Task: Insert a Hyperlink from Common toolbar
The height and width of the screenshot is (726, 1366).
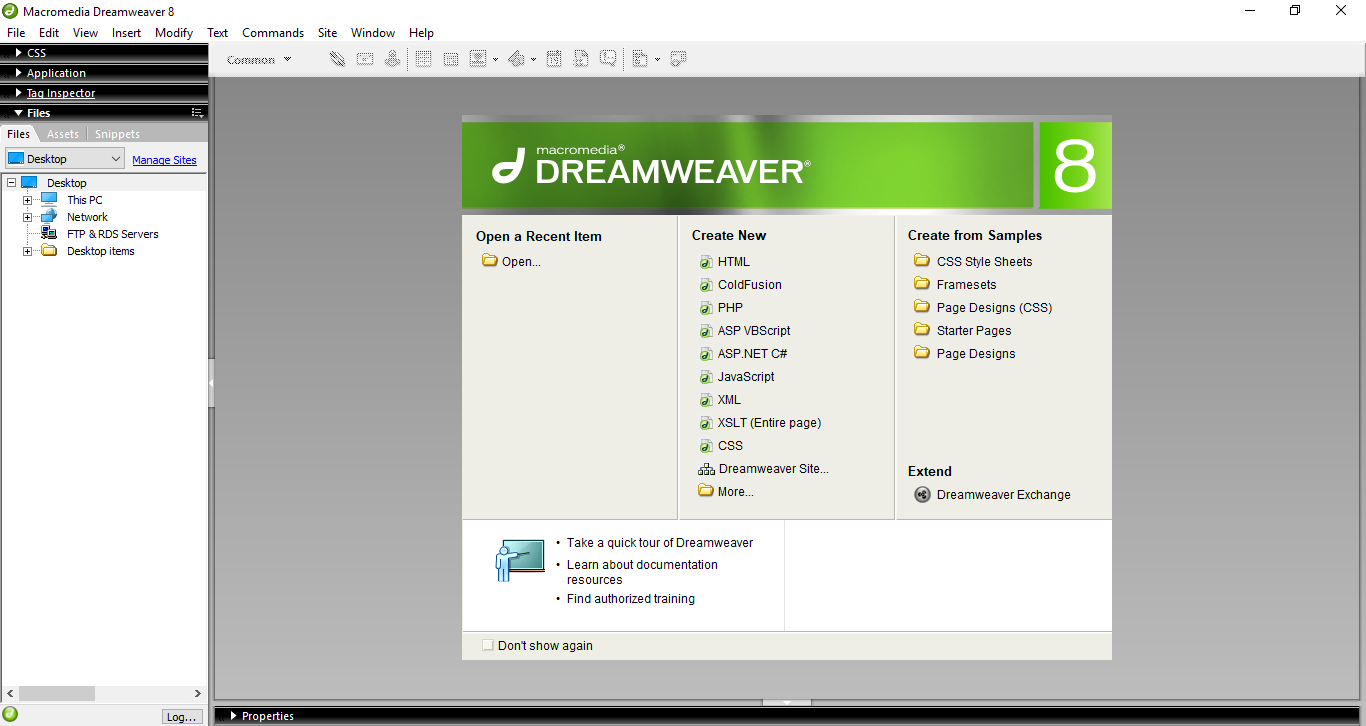Action: (338, 59)
